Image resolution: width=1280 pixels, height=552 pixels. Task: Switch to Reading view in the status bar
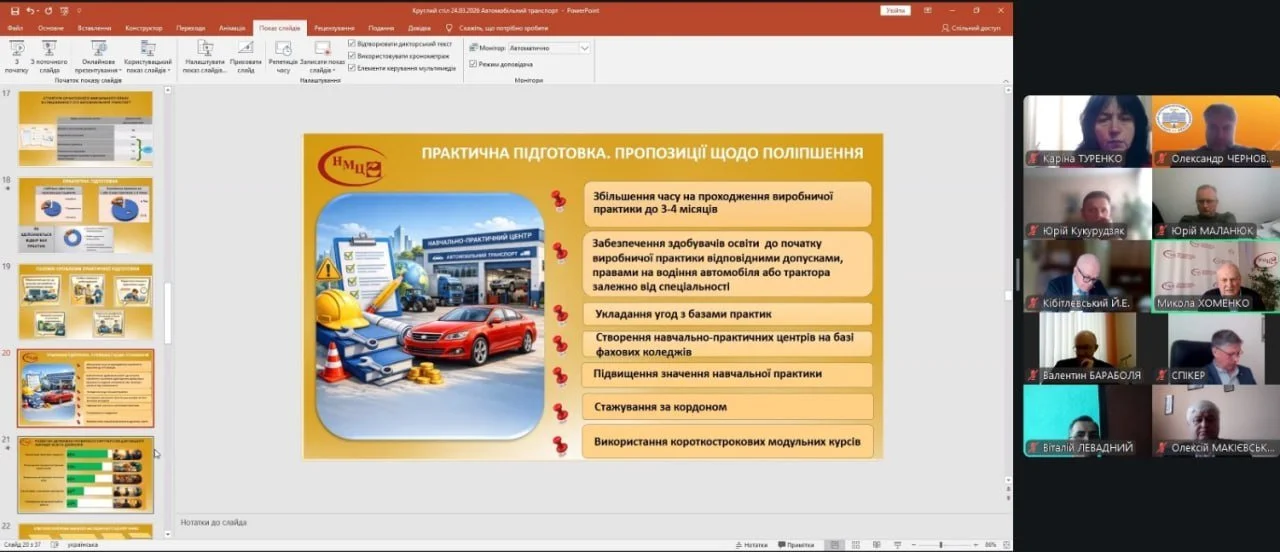point(875,545)
